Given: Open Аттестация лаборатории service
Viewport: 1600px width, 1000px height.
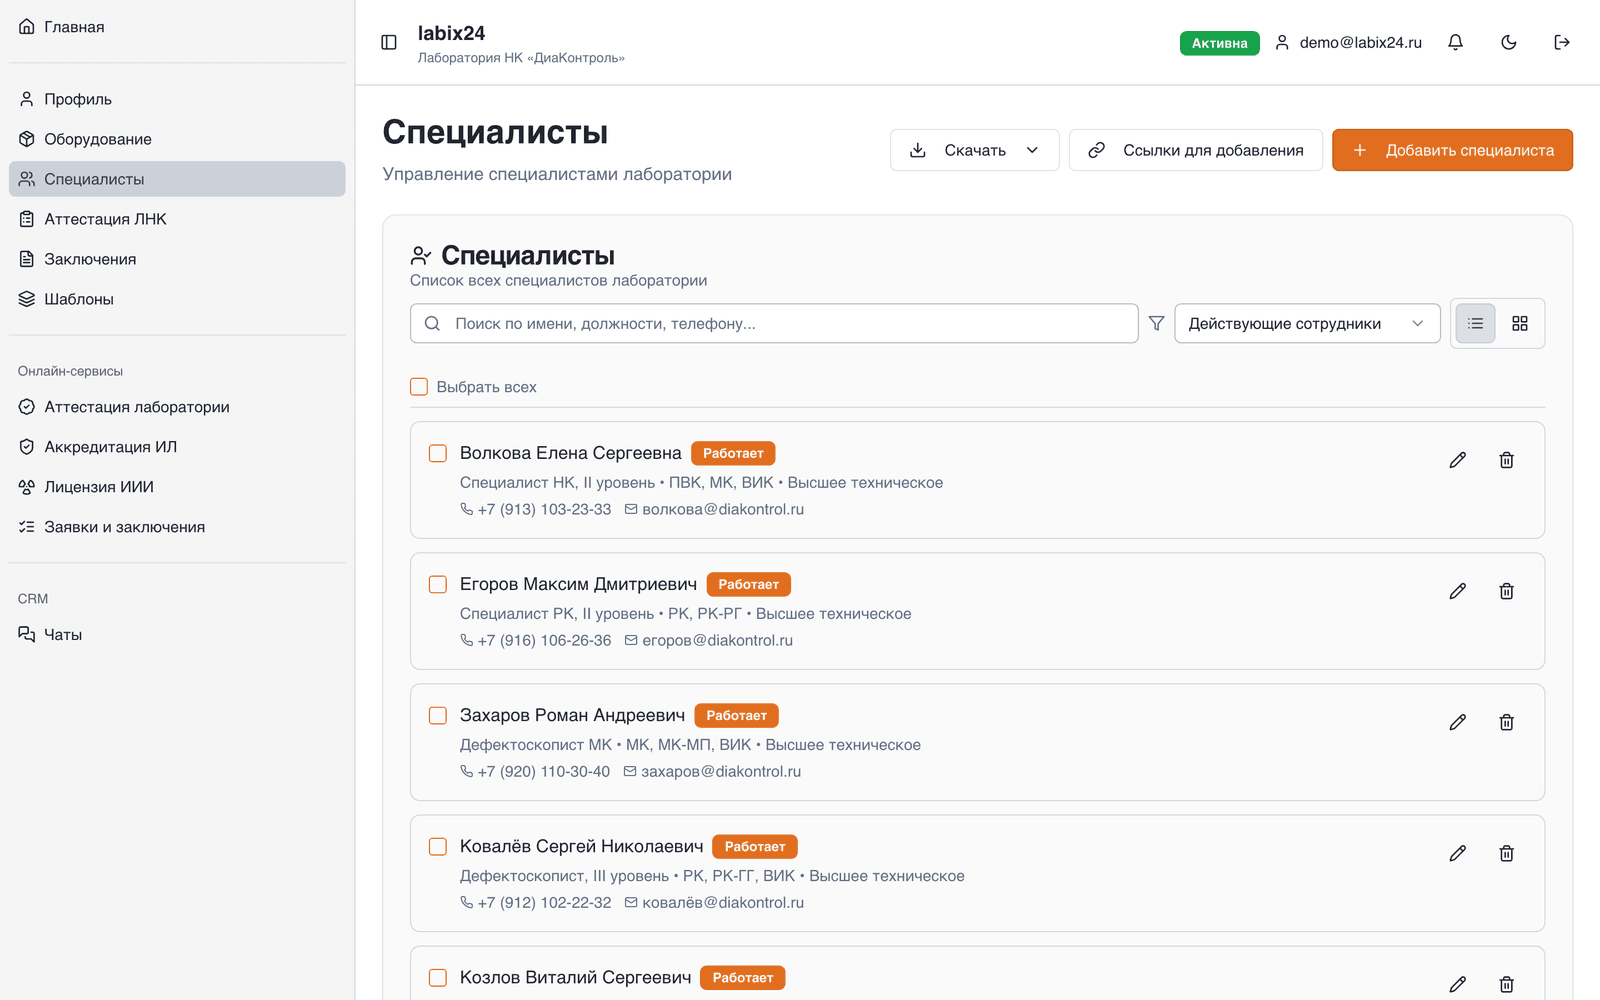Looking at the screenshot, I should pos(177,407).
